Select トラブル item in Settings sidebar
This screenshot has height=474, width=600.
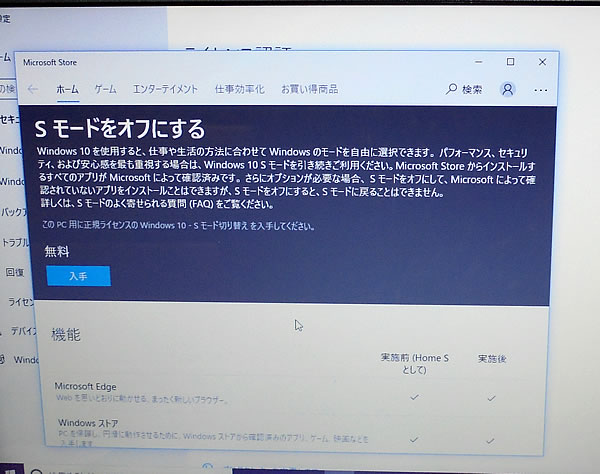(14, 243)
